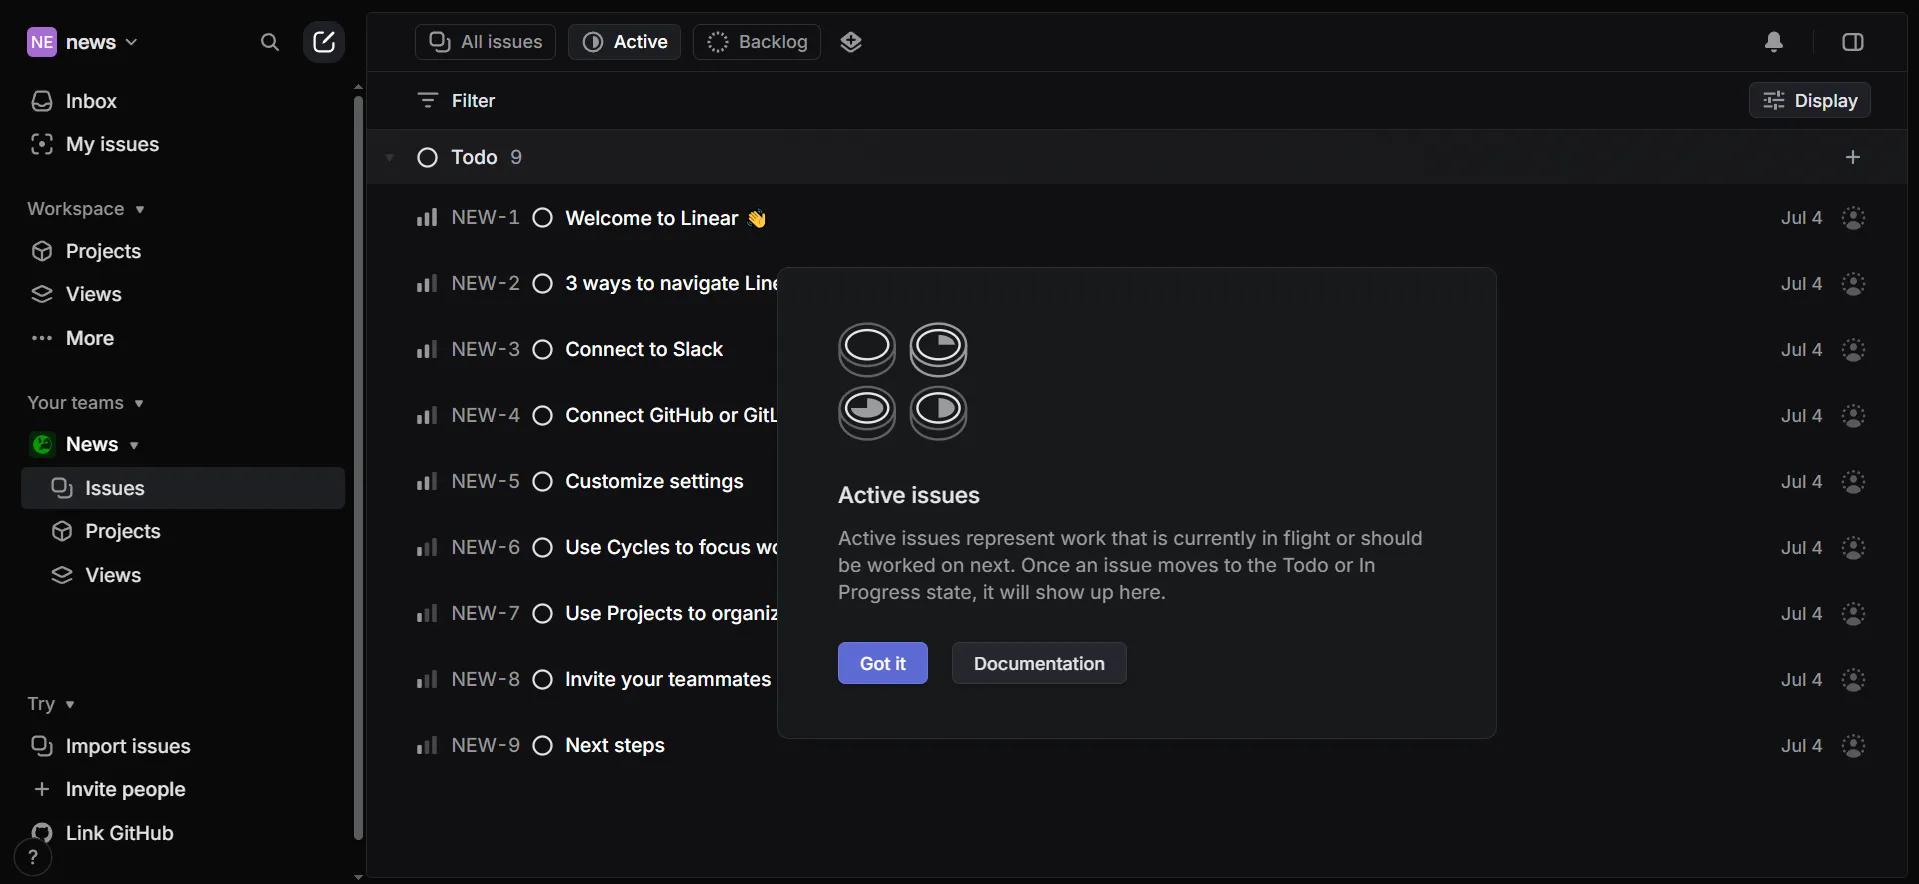The image size is (1919, 884).
Task: Add issue with Todo plus icon
Action: (1853, 157)
